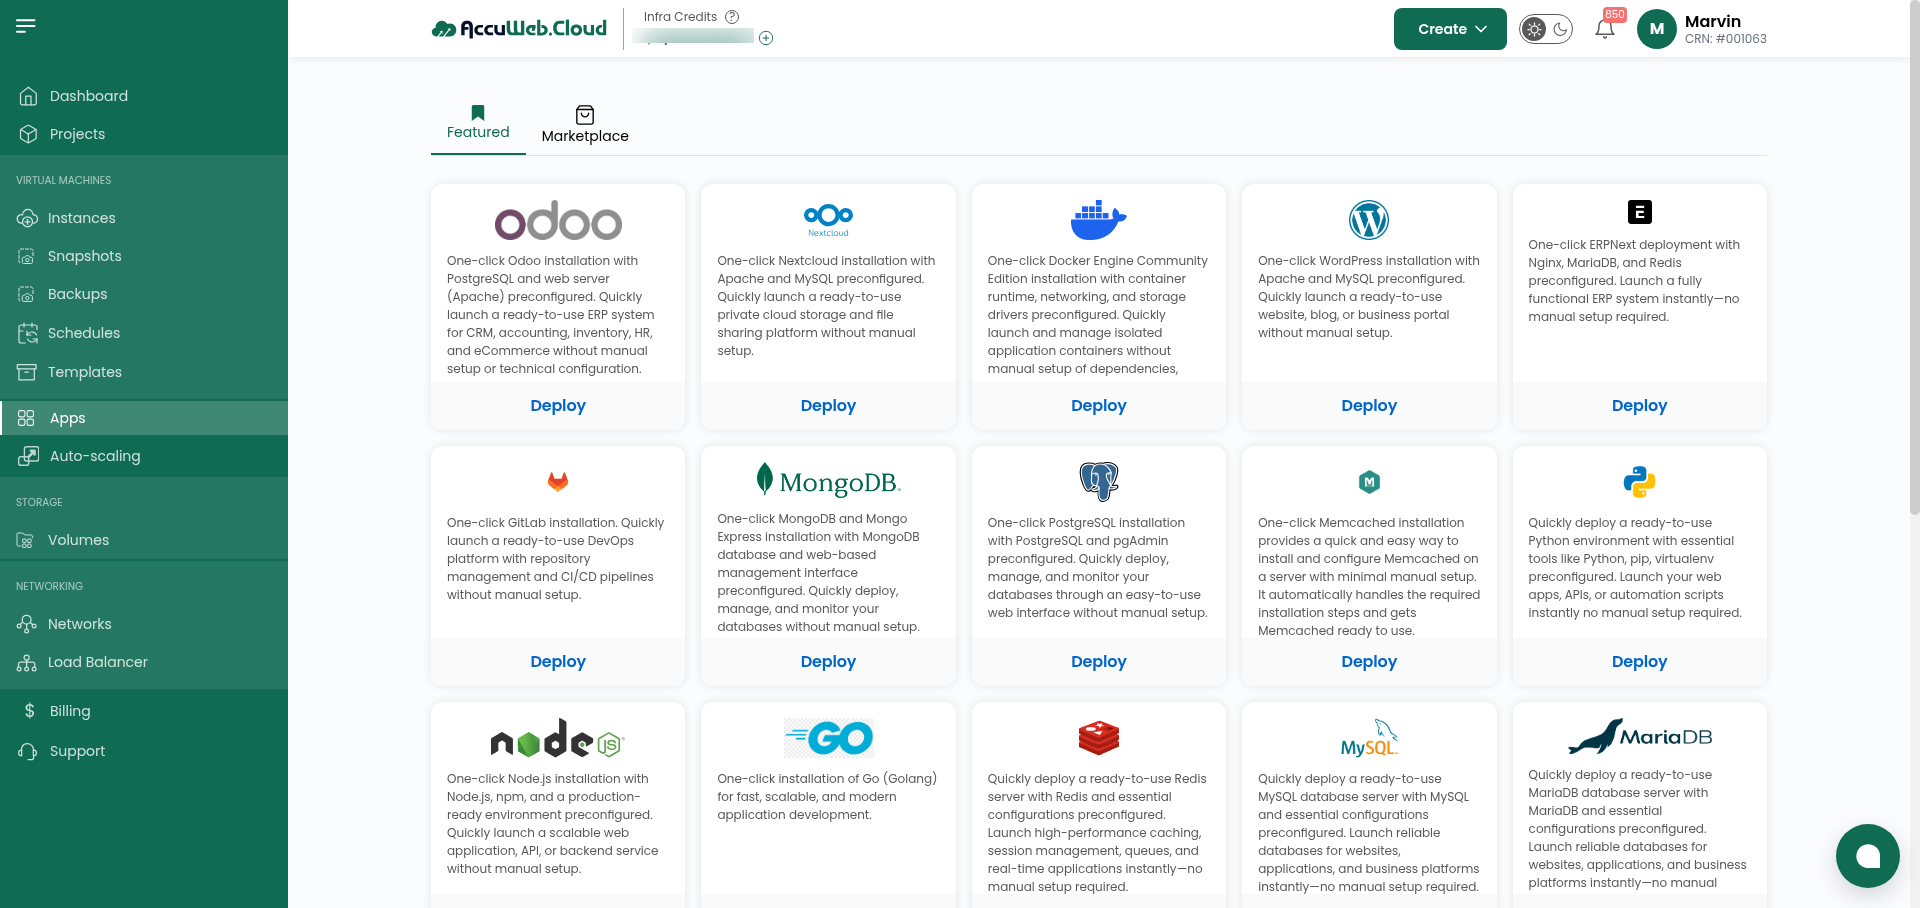Screen dimensions: 1920x908
Task: Deploy the Odoo app
Action: click(x=558, y=406)
